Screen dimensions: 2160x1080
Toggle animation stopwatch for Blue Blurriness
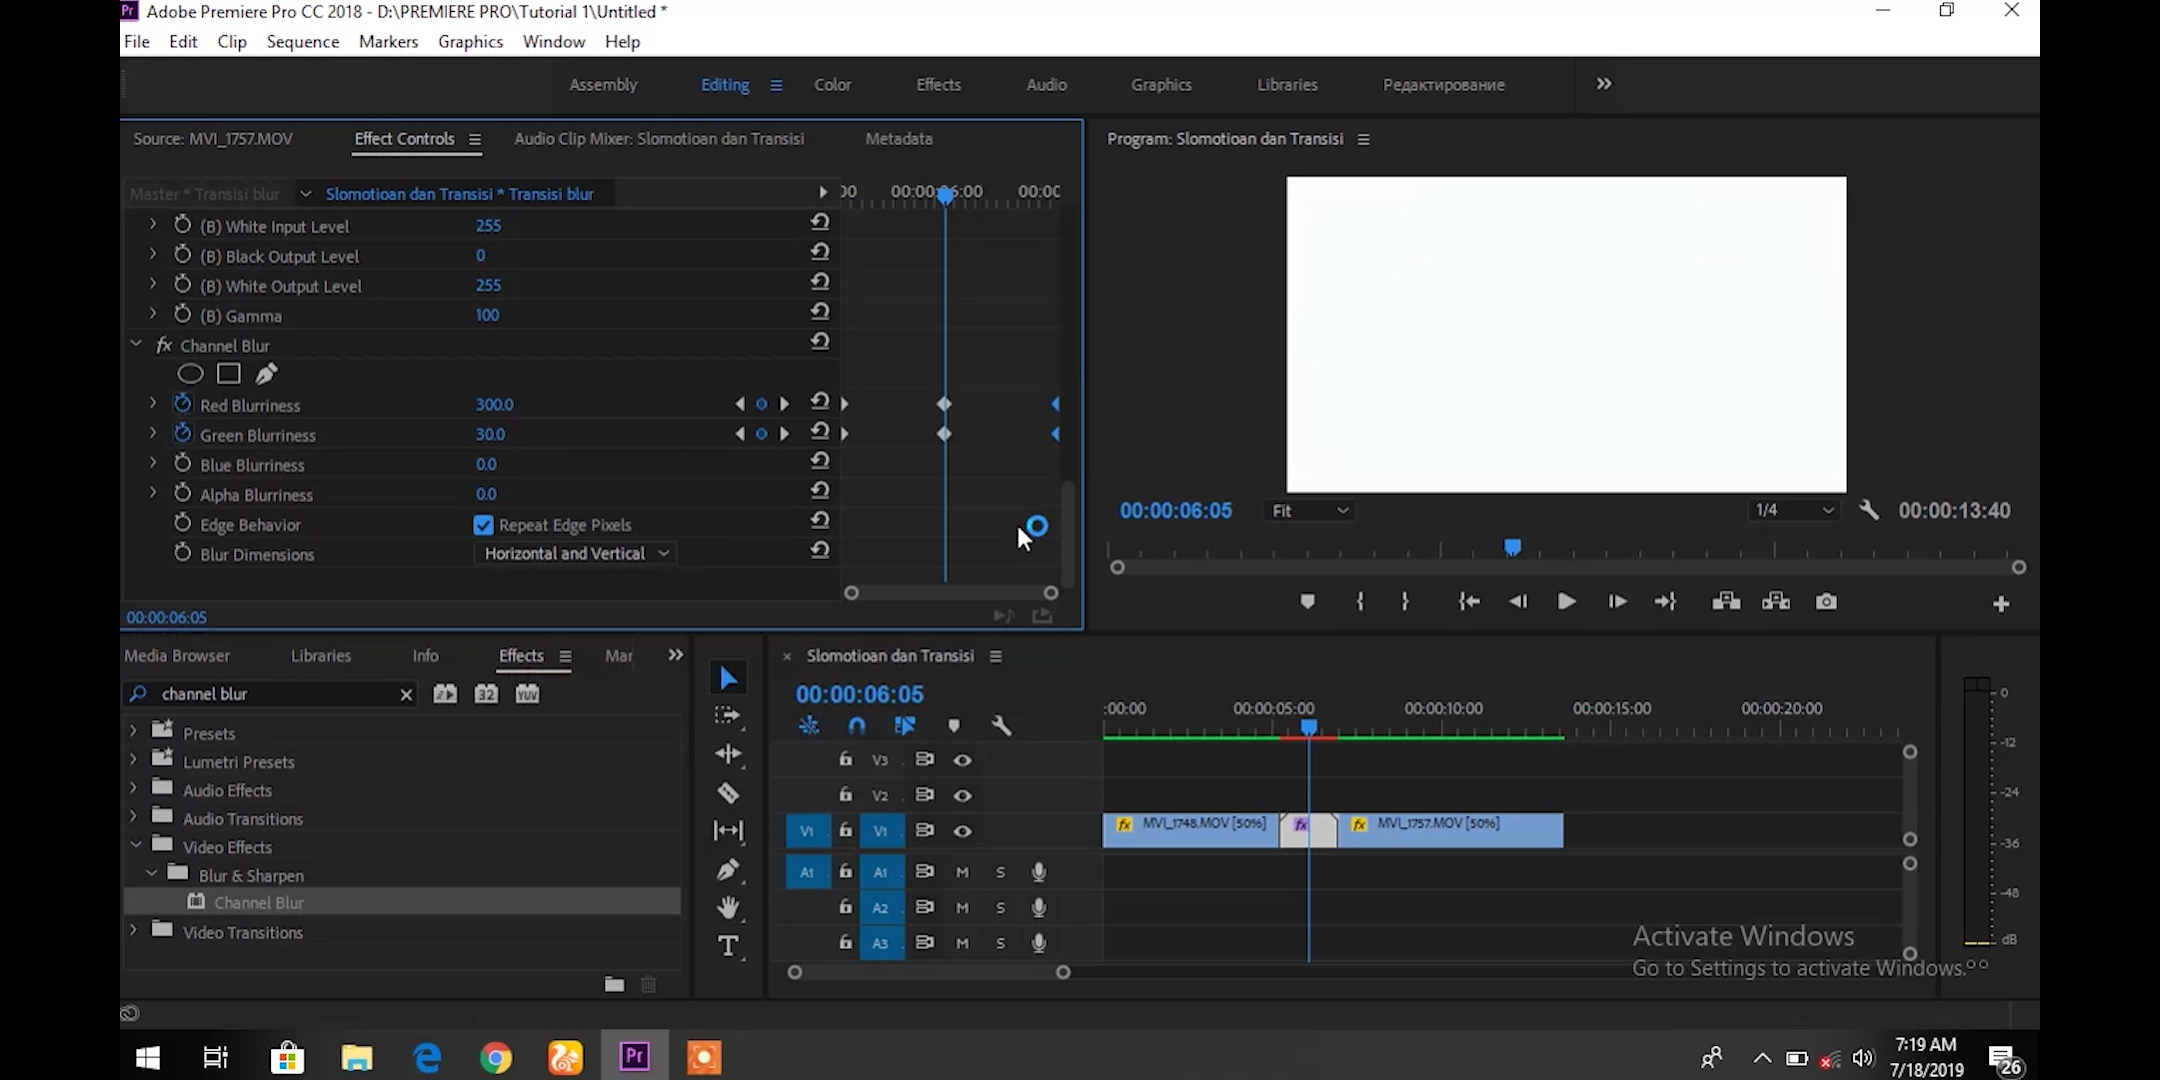[182, 464]
